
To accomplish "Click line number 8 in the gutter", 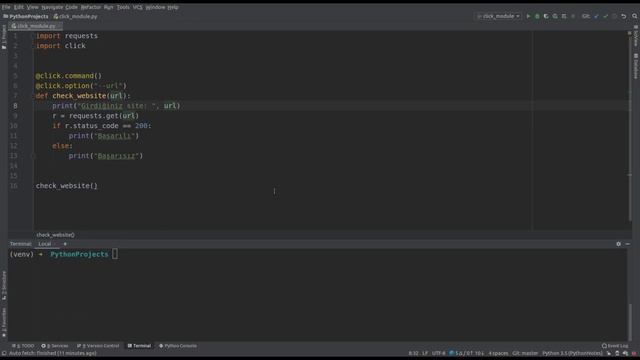I will (x=15, y=106).
